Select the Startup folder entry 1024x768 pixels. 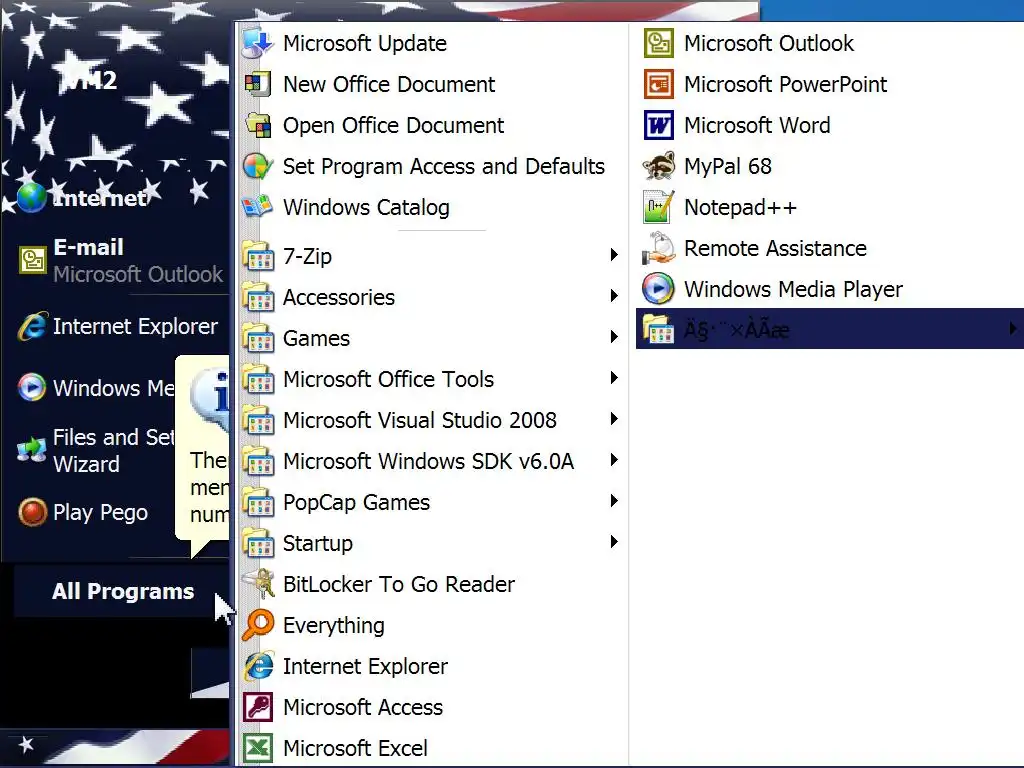(432, 543)
